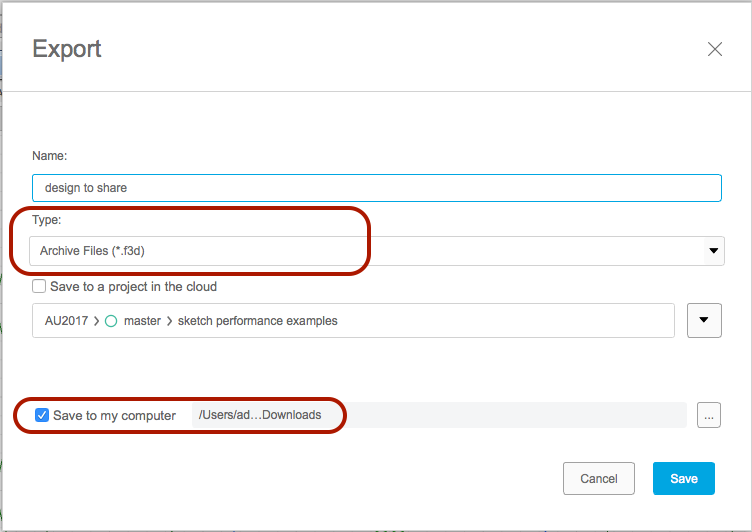Image resolution: width=752 pixels, height=532 pixels.
Task: Open the cloud project location dropdown button
Action: point(704,320)
